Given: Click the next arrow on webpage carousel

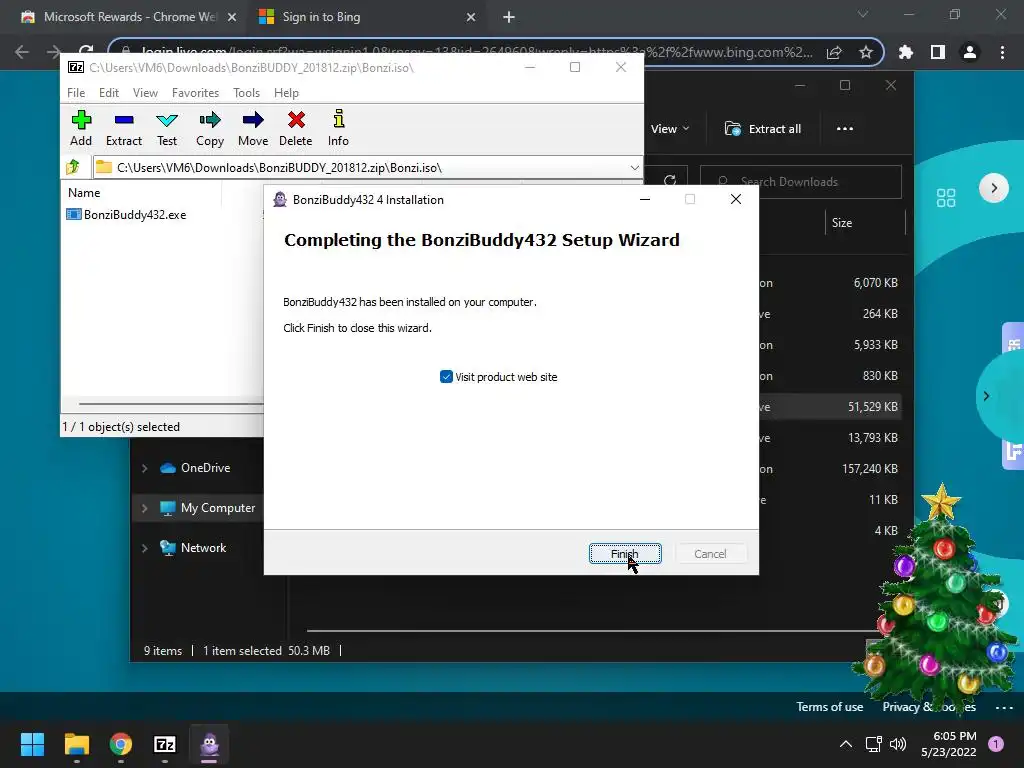Looking at the screenshot, I should pyautogui.click(x=994, y=188).
